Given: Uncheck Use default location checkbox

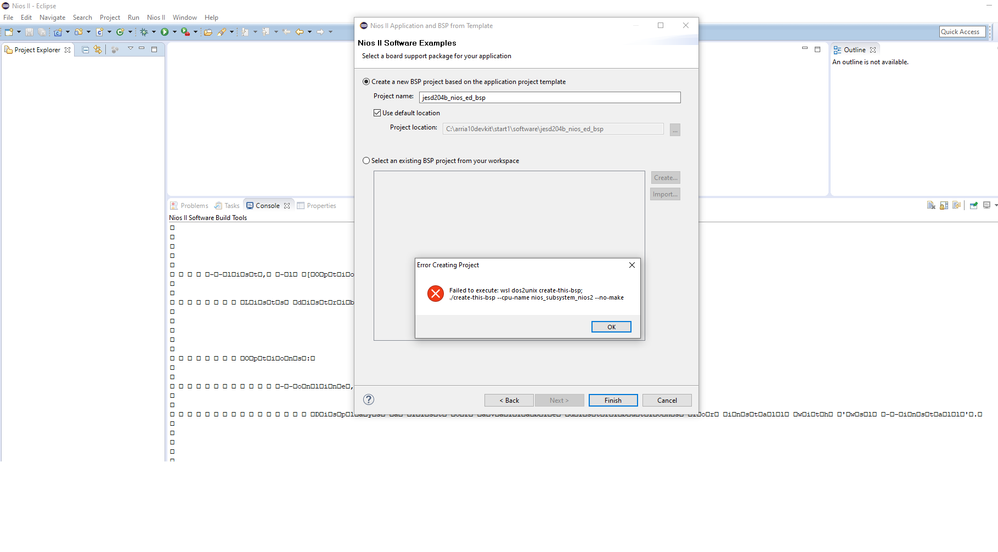Looking at the screenshot, I should pyautogui.click(x=377, y=113).
